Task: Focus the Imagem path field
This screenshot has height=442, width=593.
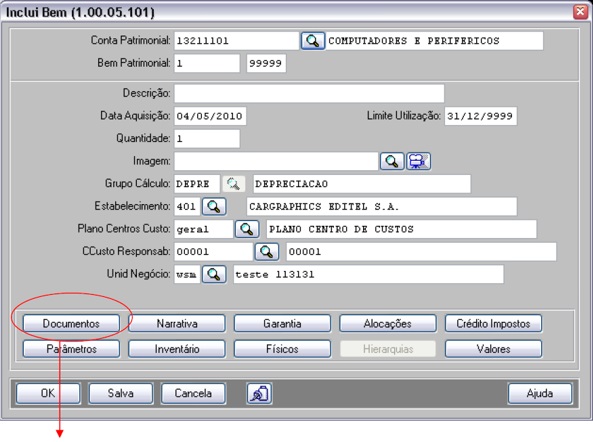Action: pos(276,161)
